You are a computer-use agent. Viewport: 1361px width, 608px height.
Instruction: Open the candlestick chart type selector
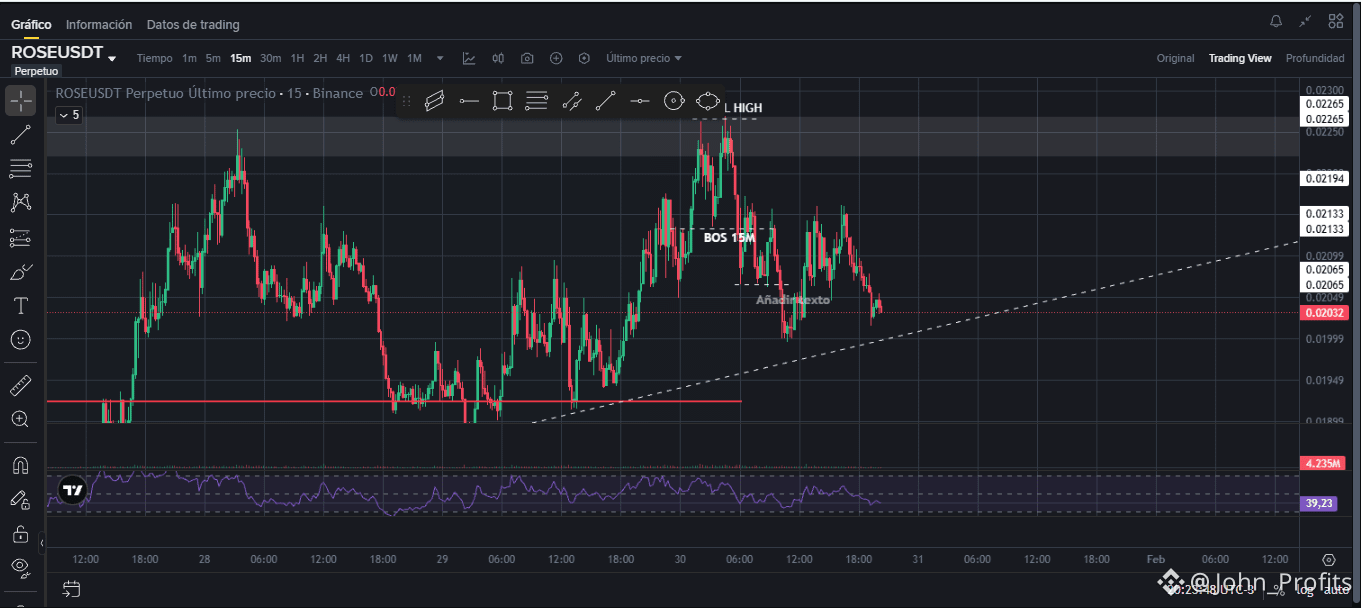point(498,58)
